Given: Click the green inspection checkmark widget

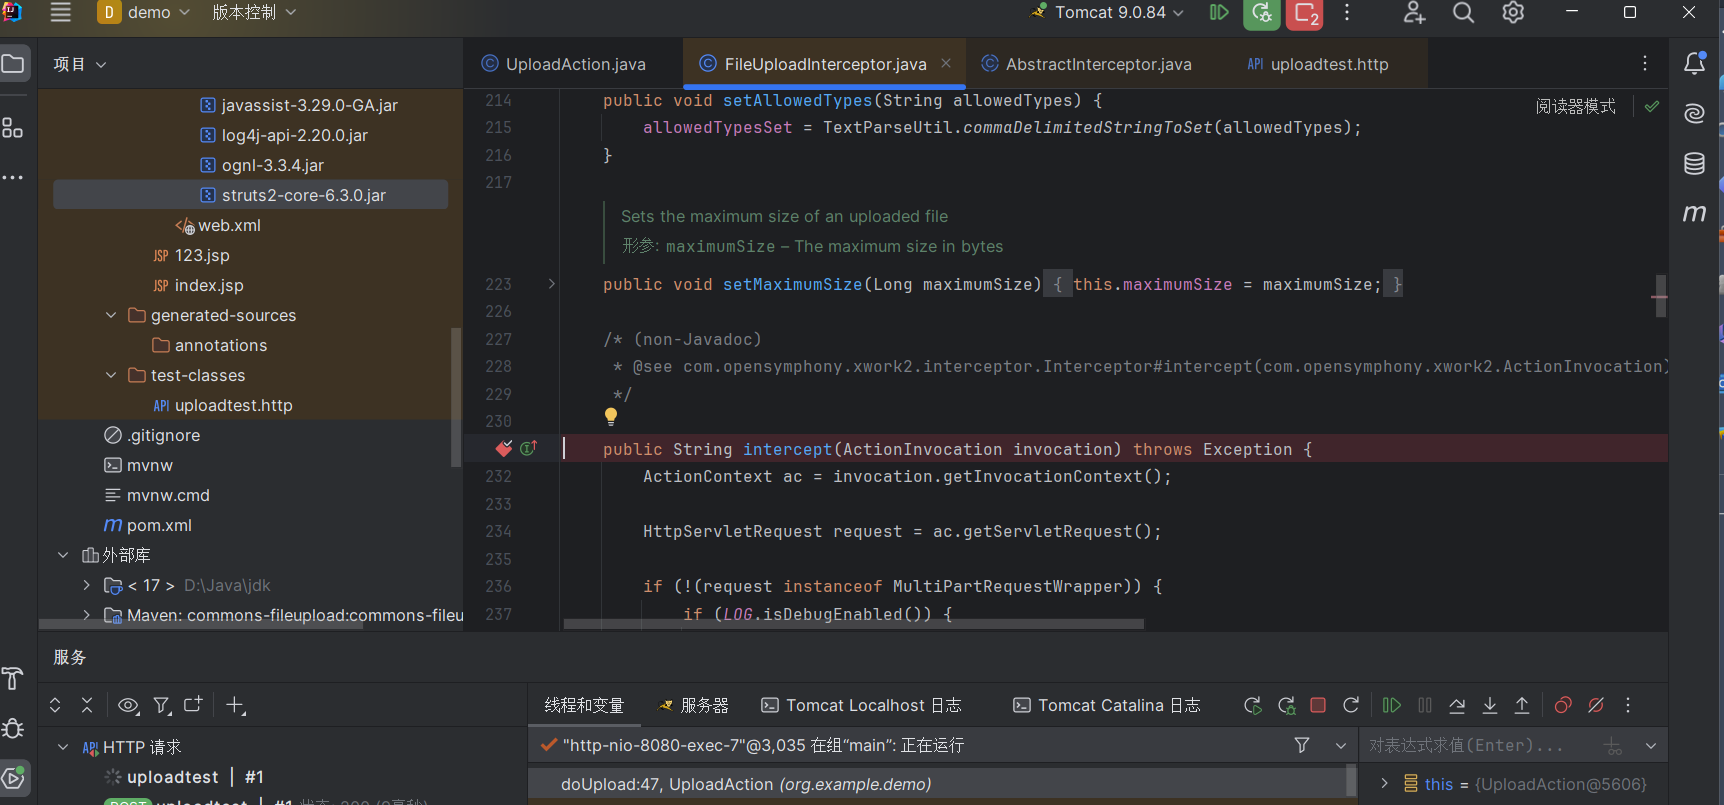Looking at the screenshot, I should click(x=1652, y=106).
